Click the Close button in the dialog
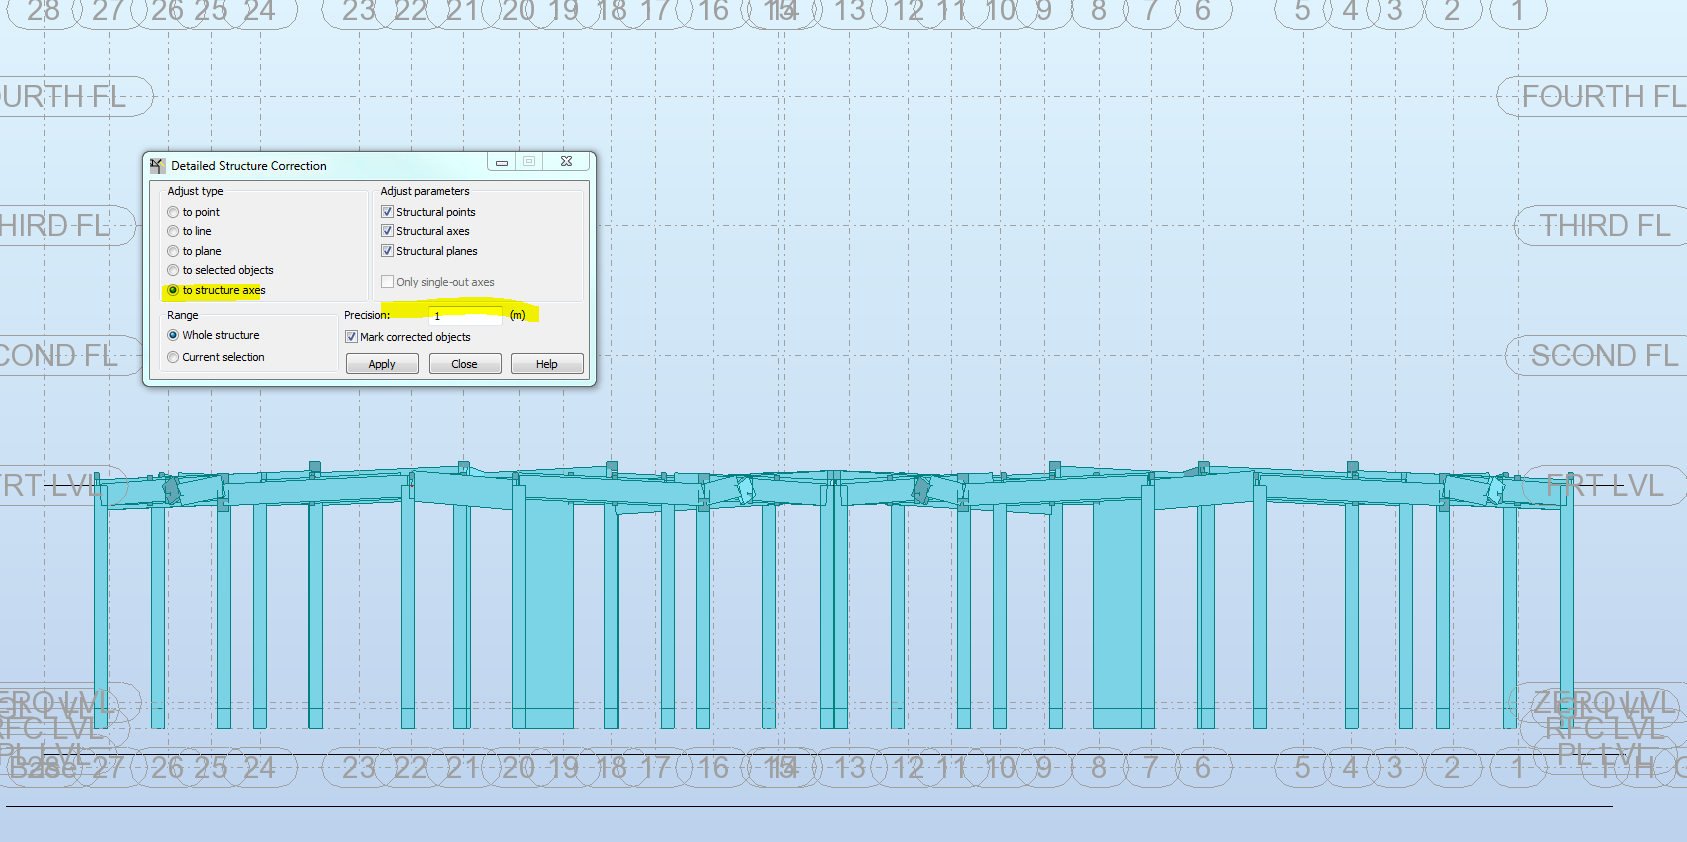This screenshot has height=842, width=1687. click(x=464, y=364)
